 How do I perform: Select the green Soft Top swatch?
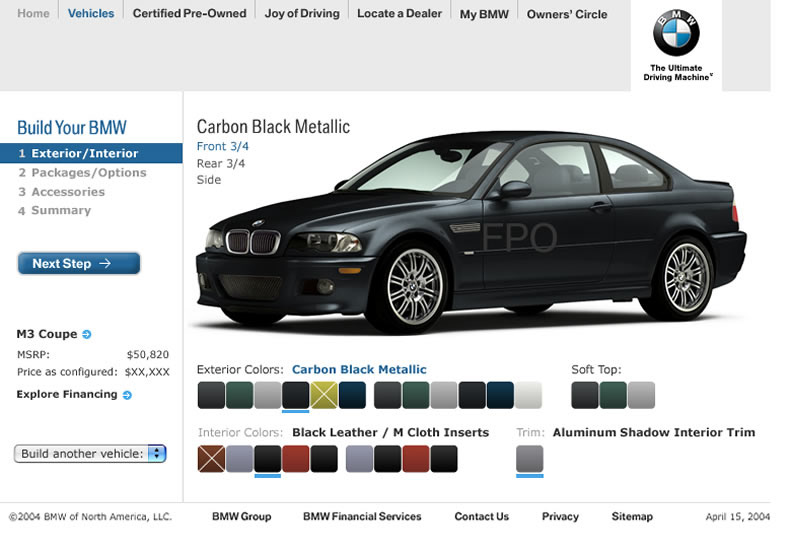pyautogui.click(x=613, y=395)
